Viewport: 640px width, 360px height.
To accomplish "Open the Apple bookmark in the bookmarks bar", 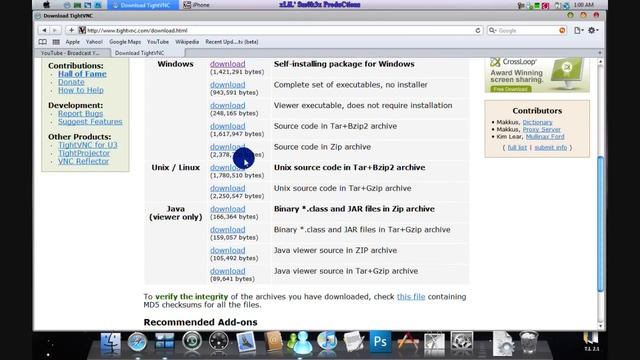I will point(73,42).
